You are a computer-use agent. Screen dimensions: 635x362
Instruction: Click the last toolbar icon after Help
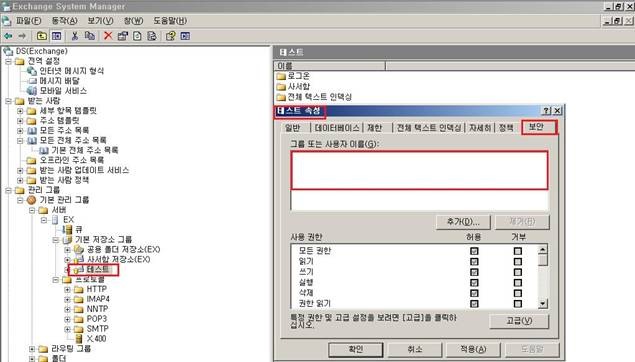[x=185, y=36]
